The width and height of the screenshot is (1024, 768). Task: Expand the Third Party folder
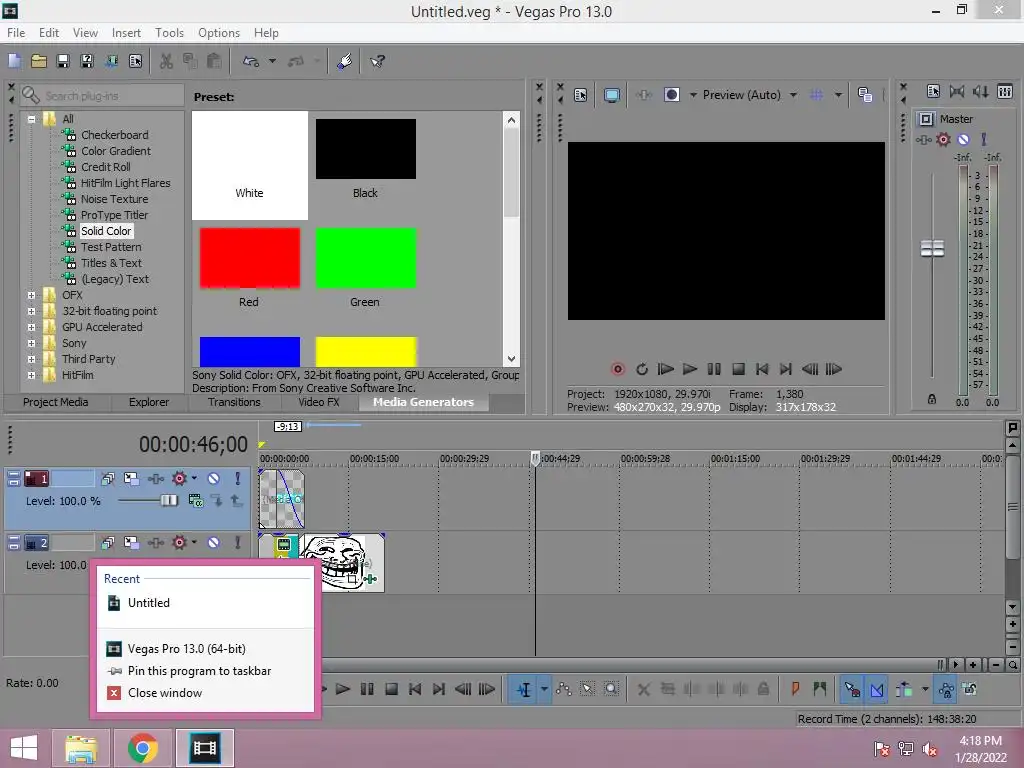(x=31, y=359)
